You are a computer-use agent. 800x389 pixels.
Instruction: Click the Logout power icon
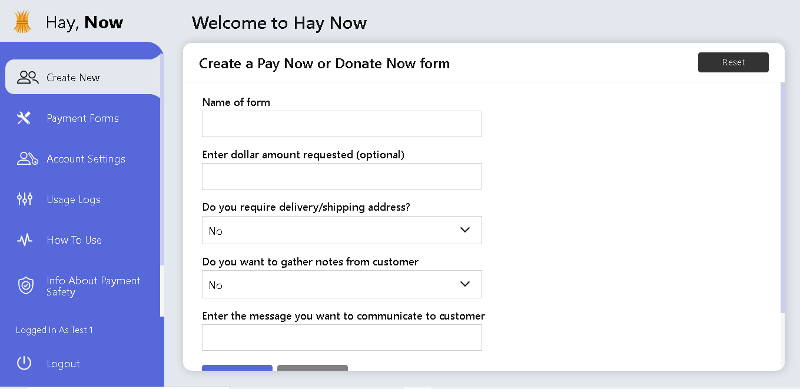pos(24,363)
